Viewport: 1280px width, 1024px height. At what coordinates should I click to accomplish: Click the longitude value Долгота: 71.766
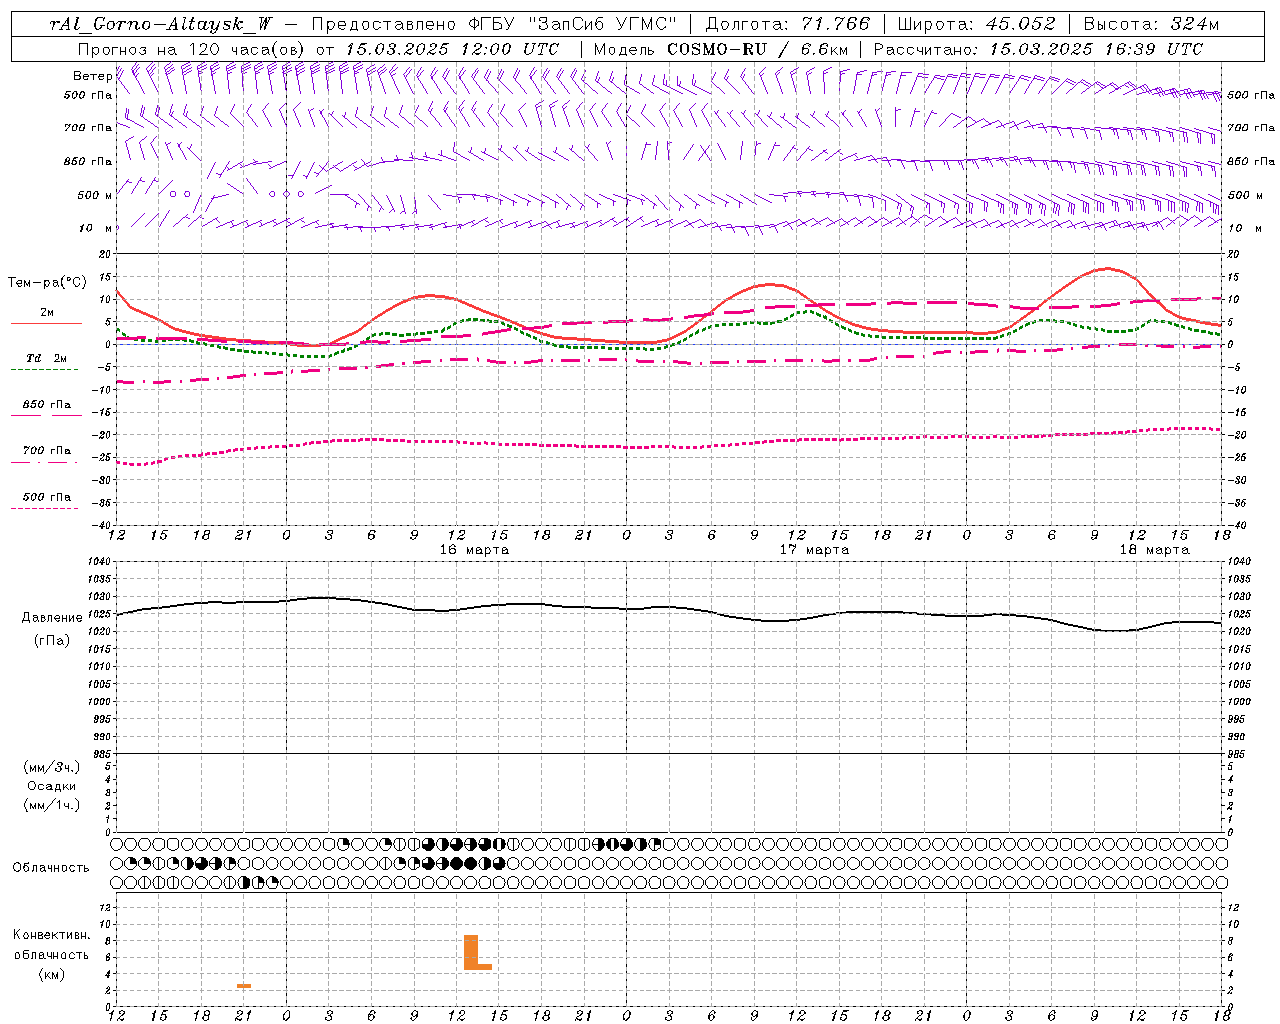pyautogui.click(x=788, y=24)
